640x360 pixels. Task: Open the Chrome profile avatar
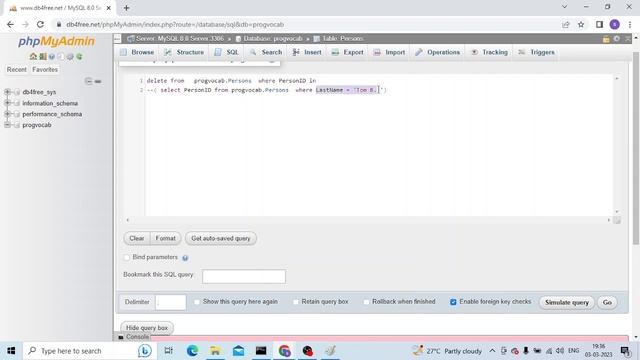pyautogui.click(x=615, y=24)
